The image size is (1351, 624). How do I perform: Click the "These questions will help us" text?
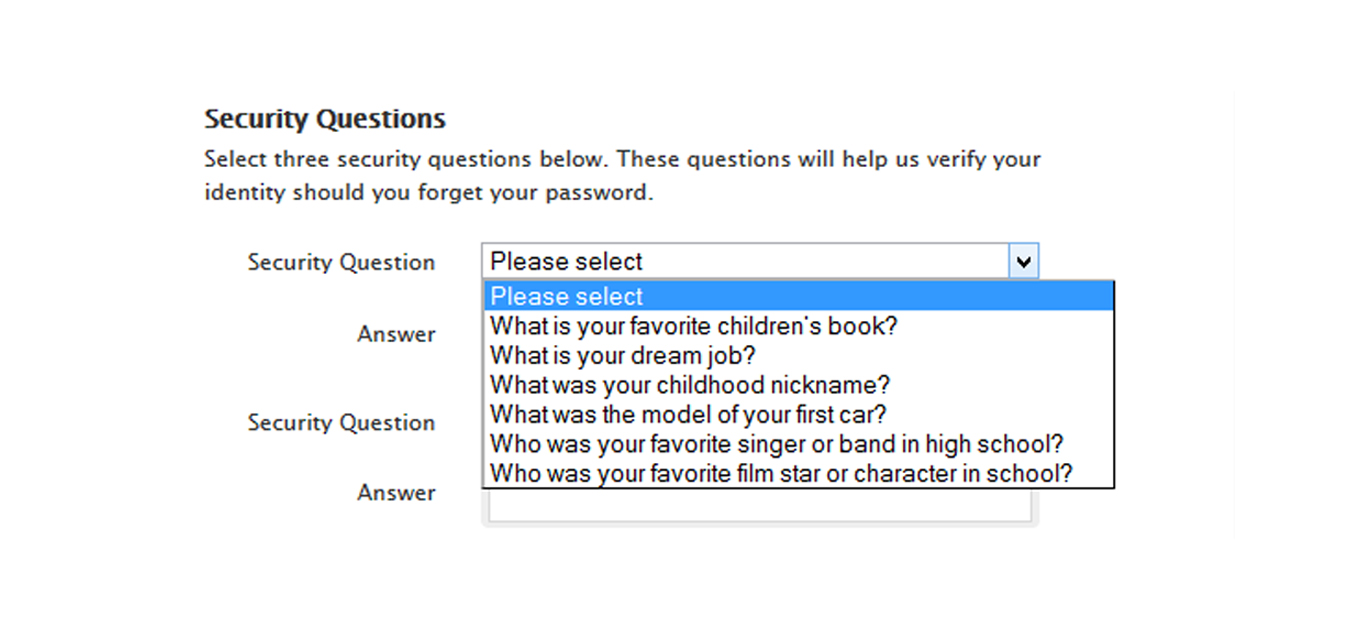click(752, 159)
